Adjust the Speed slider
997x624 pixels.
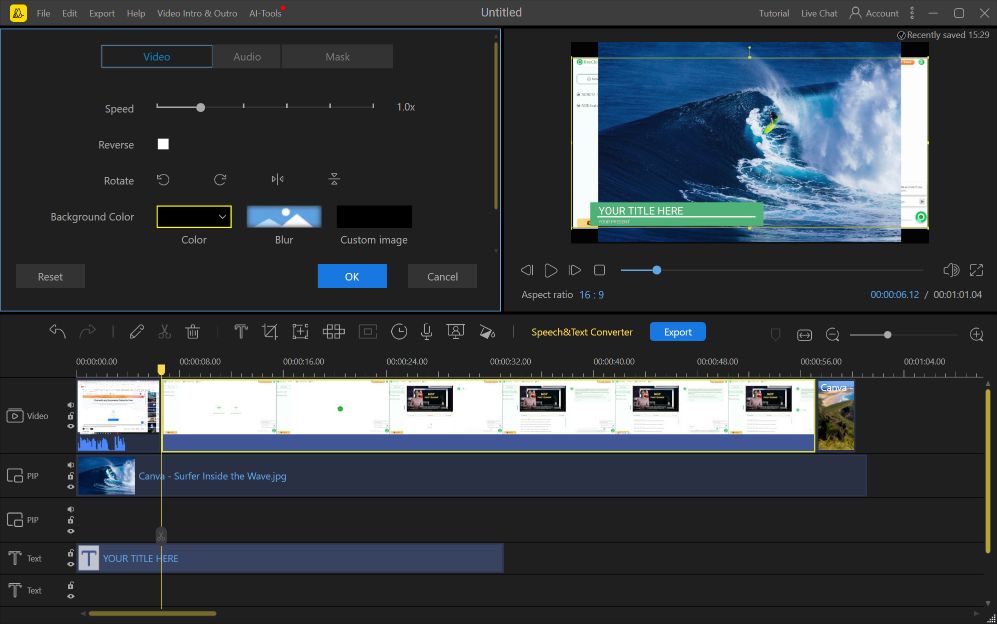tap(200, 106)
